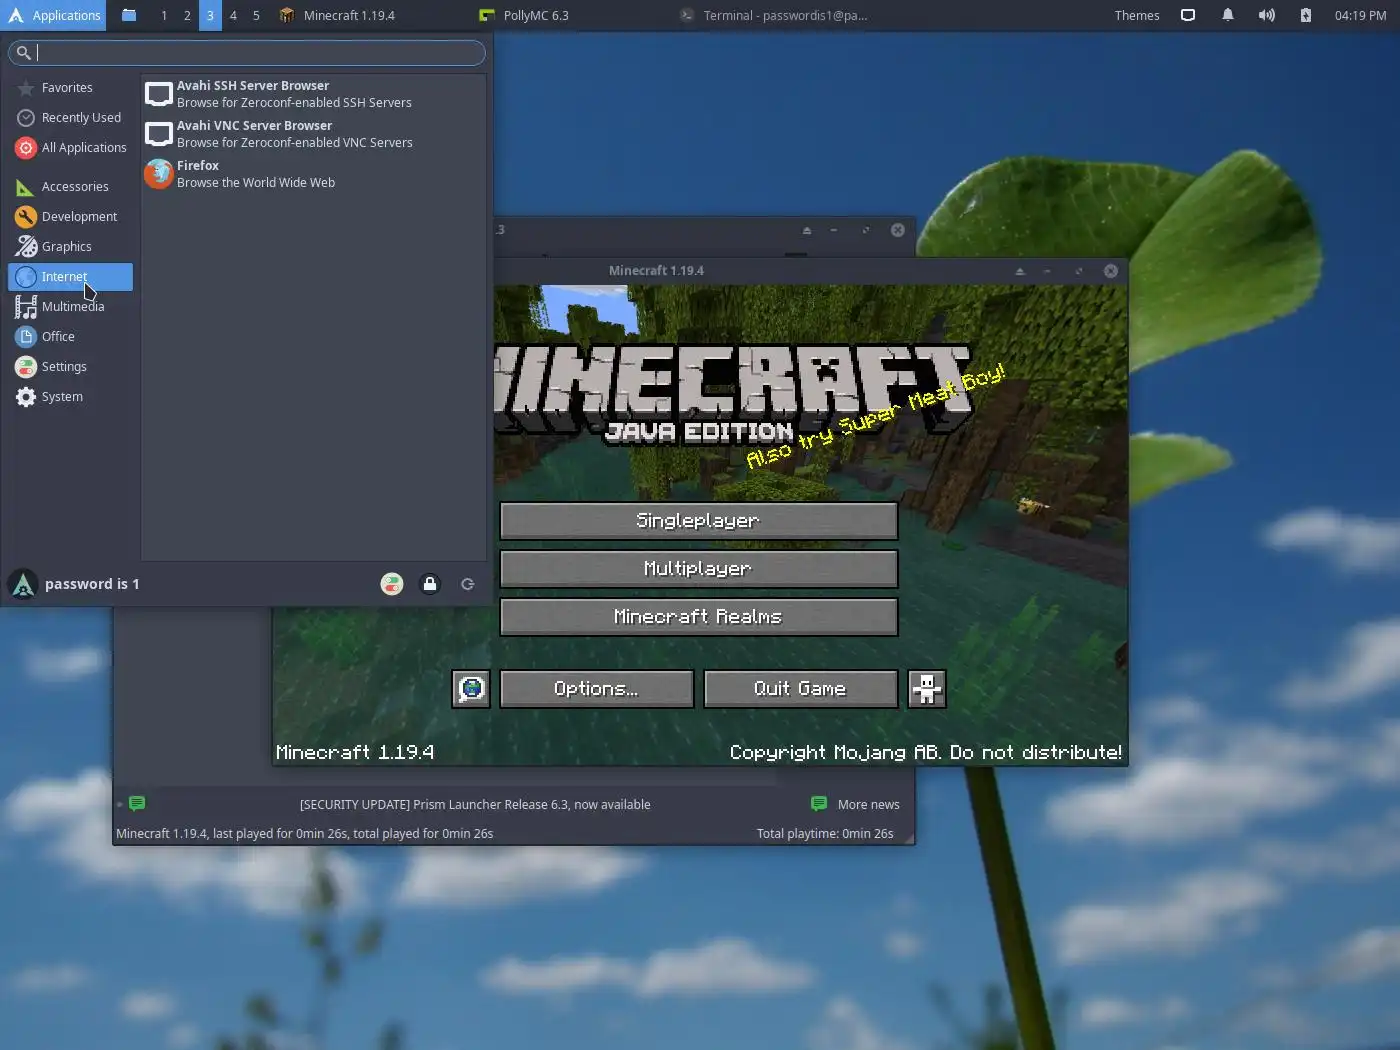Open the Development category
The height and width of the screenshot is (1050, 1400).
(70, 217)
